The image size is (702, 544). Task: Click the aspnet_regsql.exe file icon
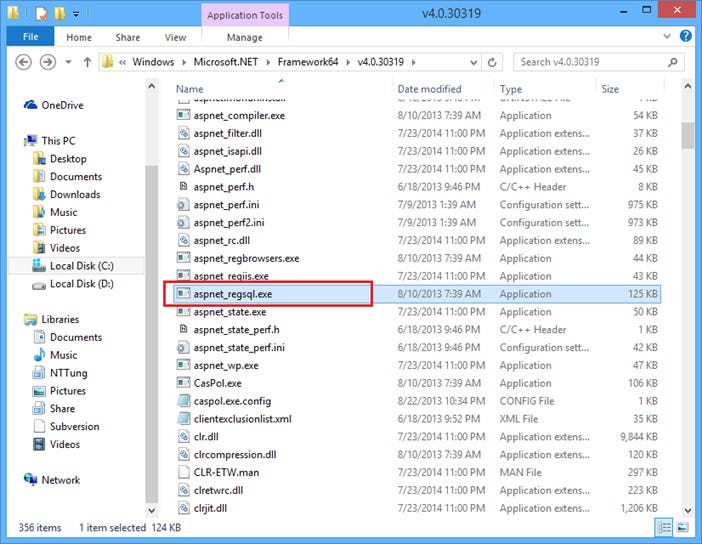184,294
